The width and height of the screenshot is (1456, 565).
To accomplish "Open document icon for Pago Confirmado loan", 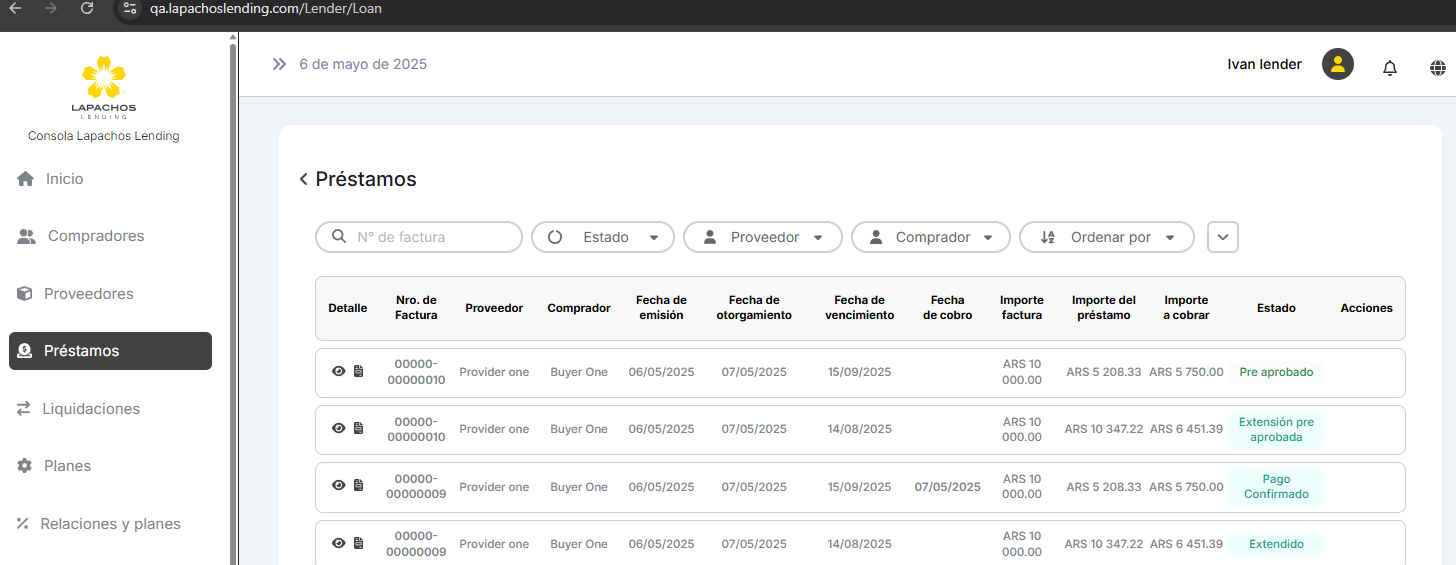I will tap(358, 486).
